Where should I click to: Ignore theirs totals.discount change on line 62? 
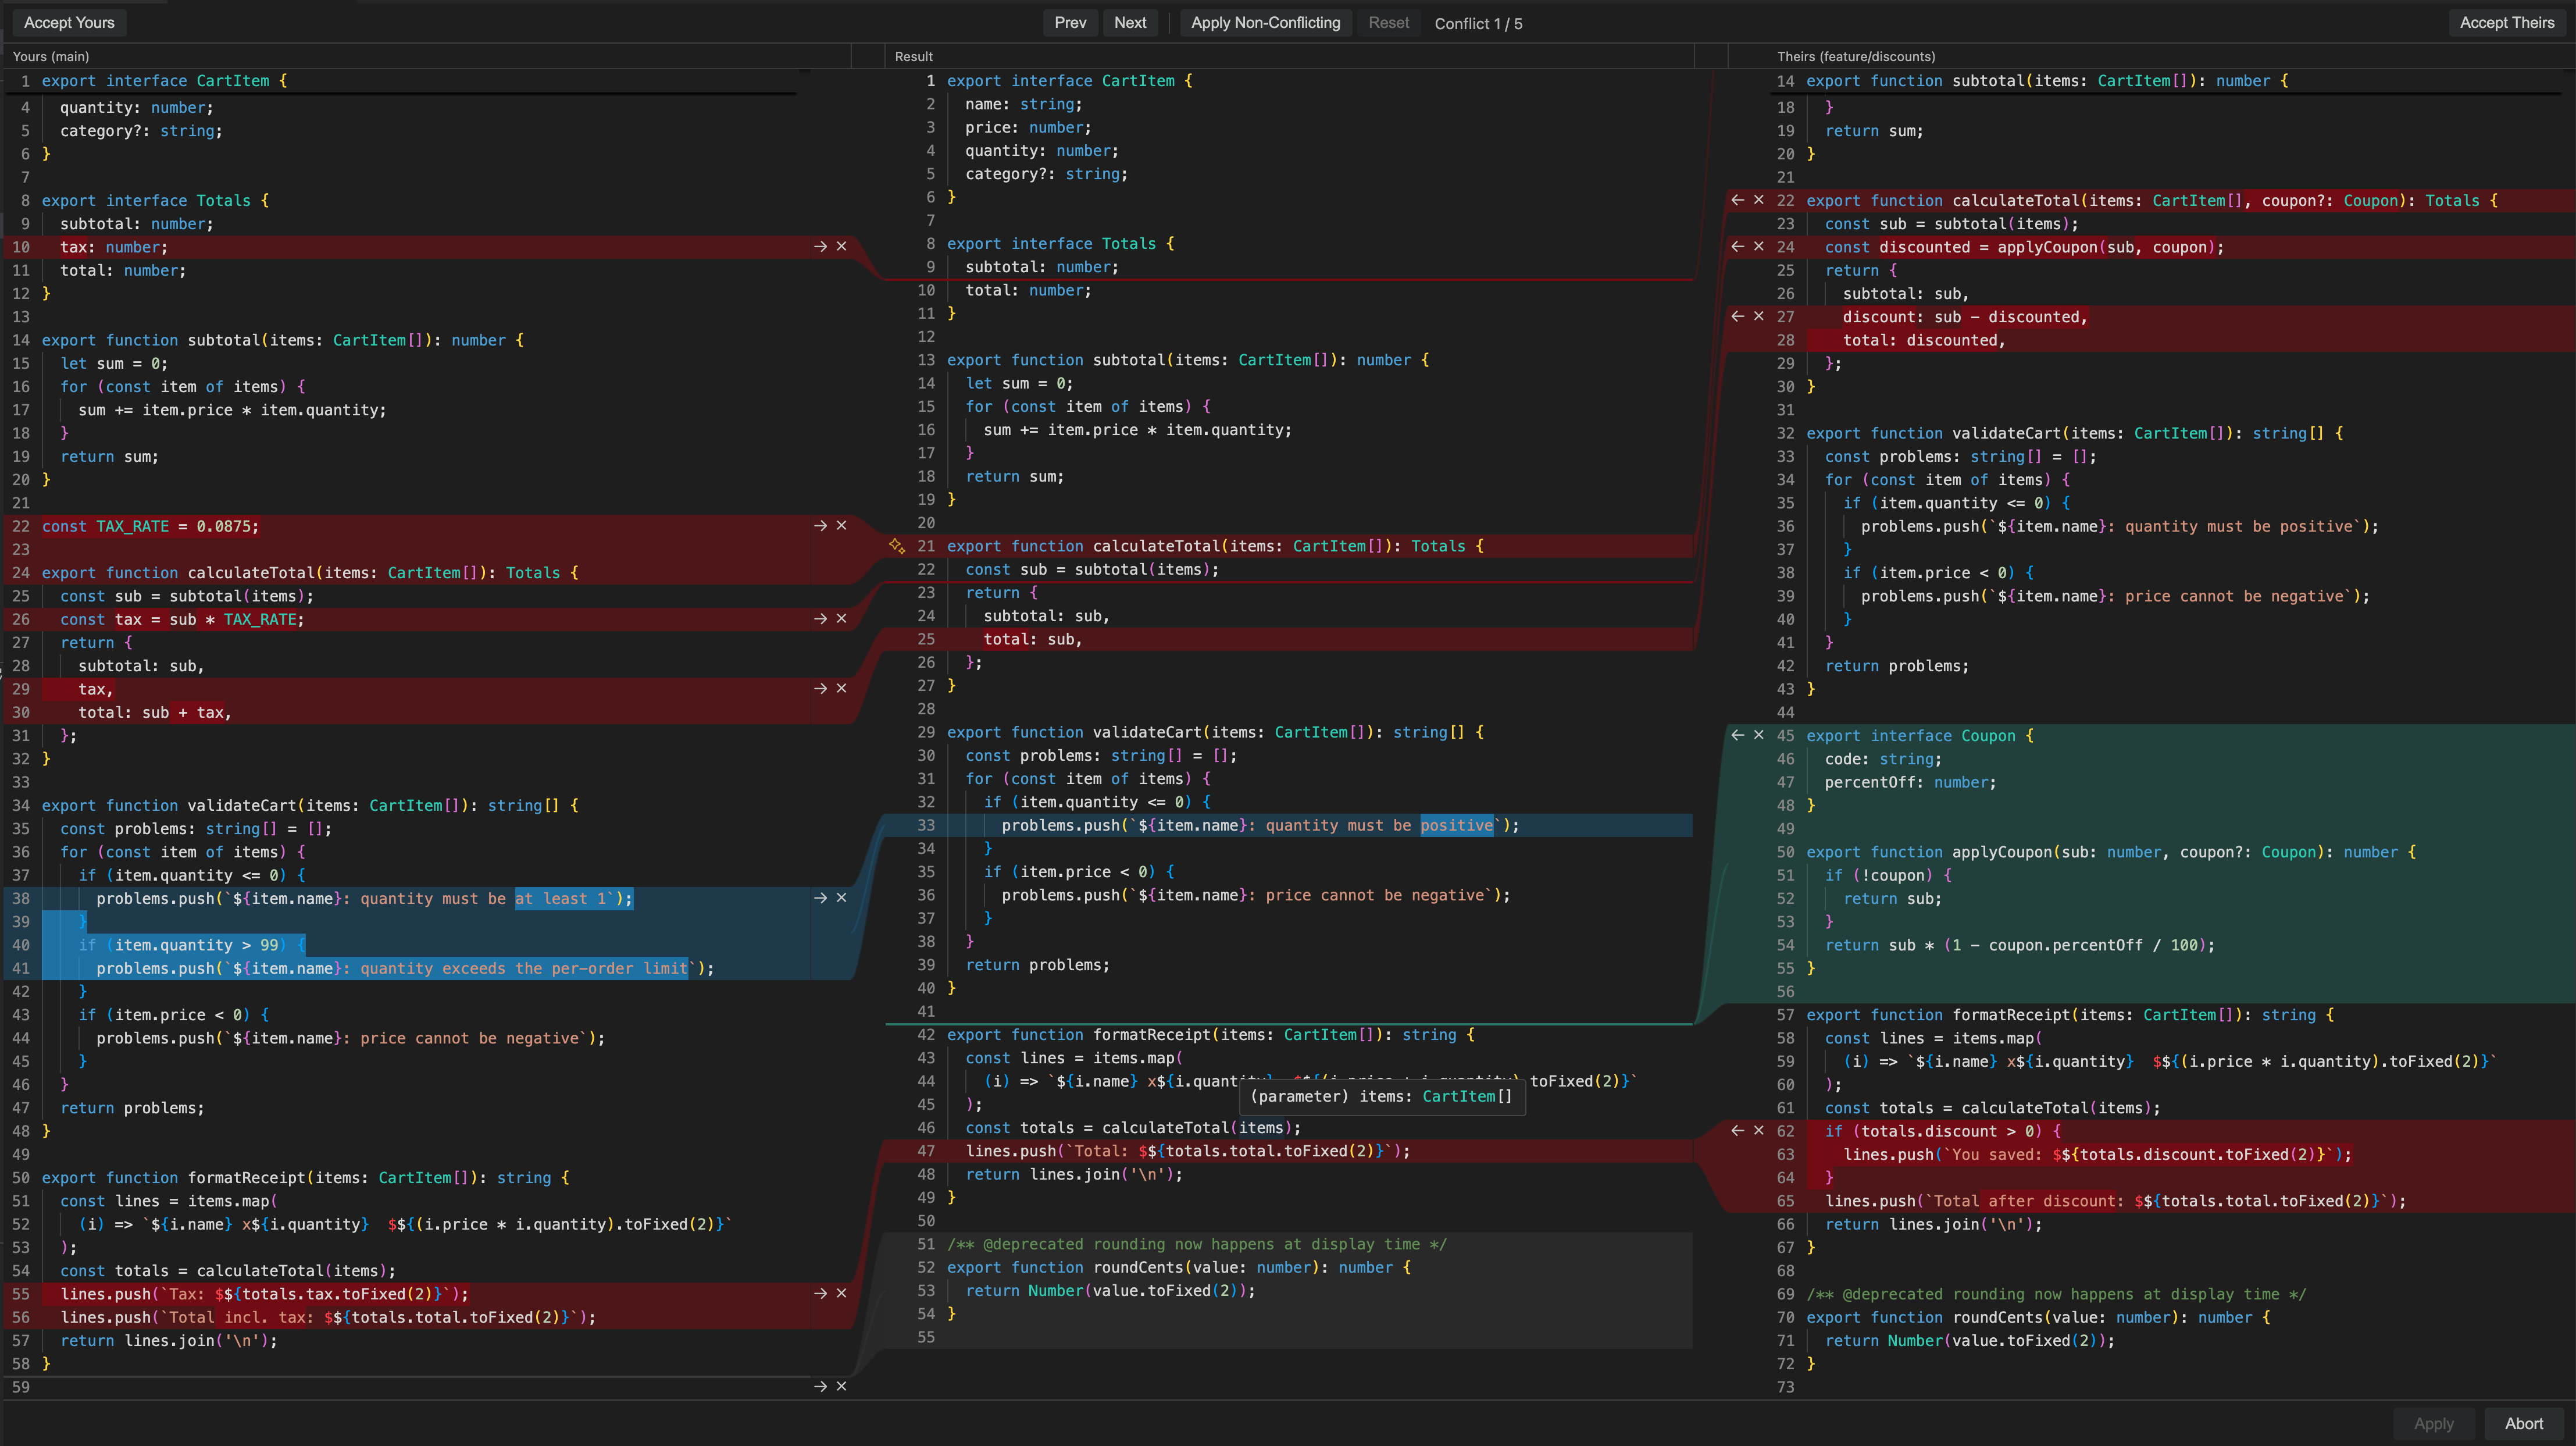(1759, 1131)
